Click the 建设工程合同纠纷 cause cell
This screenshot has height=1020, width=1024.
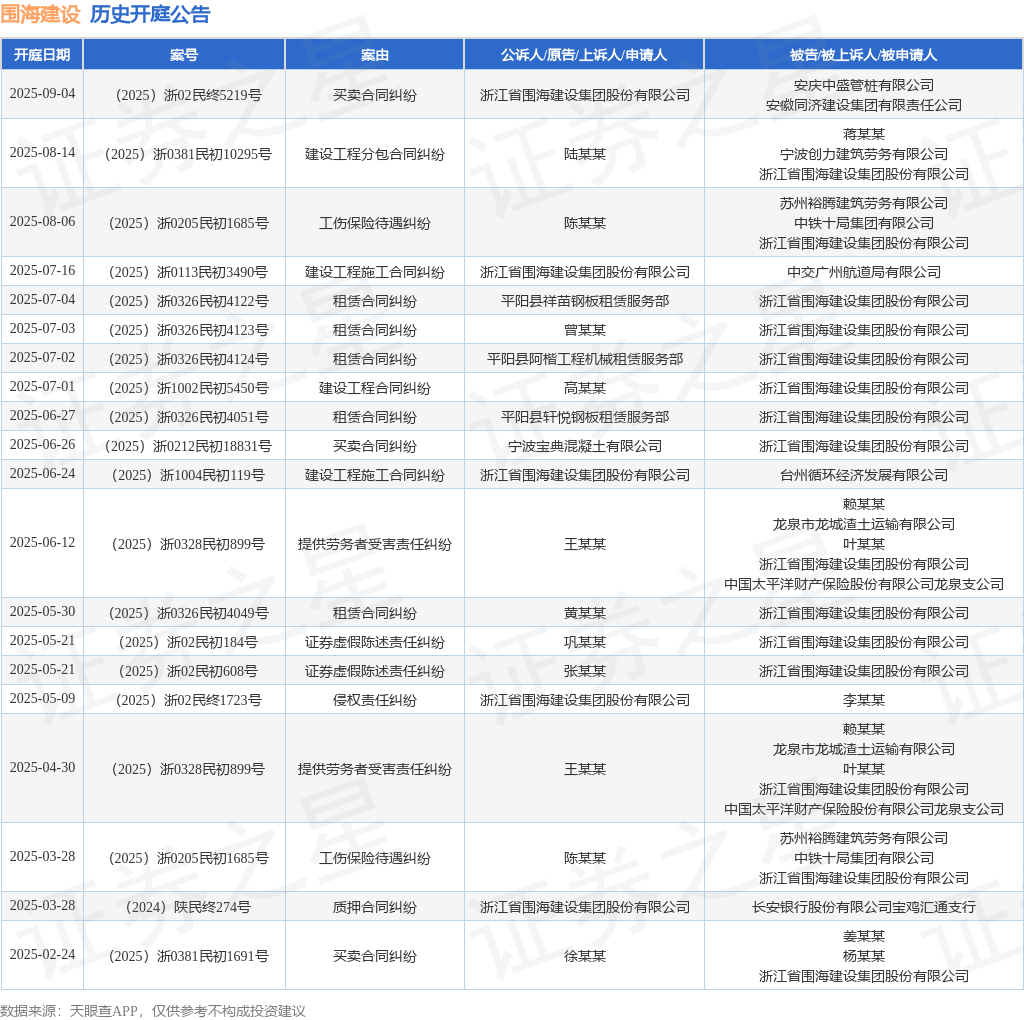[x=374, y=389]
